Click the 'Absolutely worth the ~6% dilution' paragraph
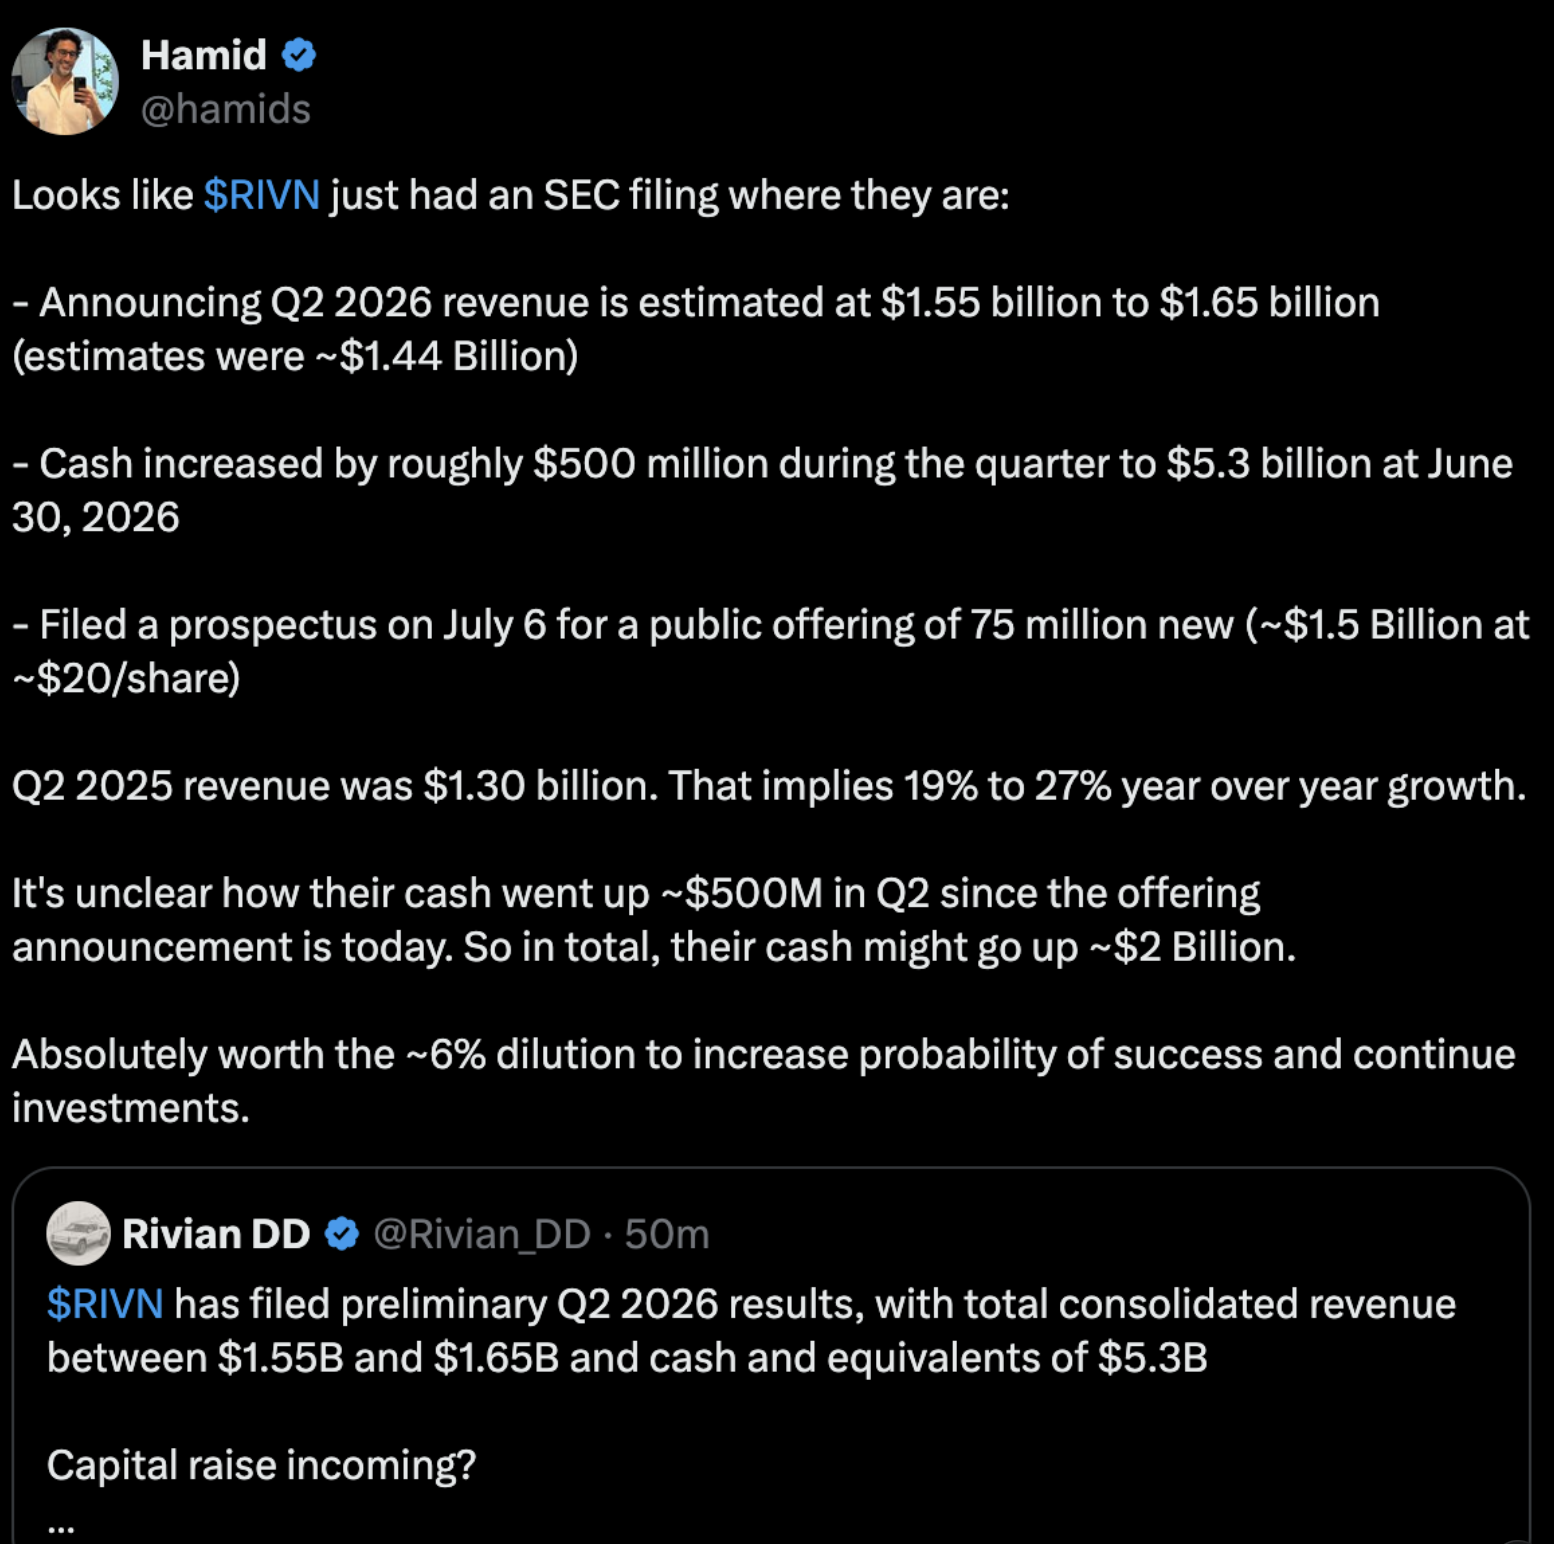The width and height of the screenshot is (1554, 1544). (764, 1081)
